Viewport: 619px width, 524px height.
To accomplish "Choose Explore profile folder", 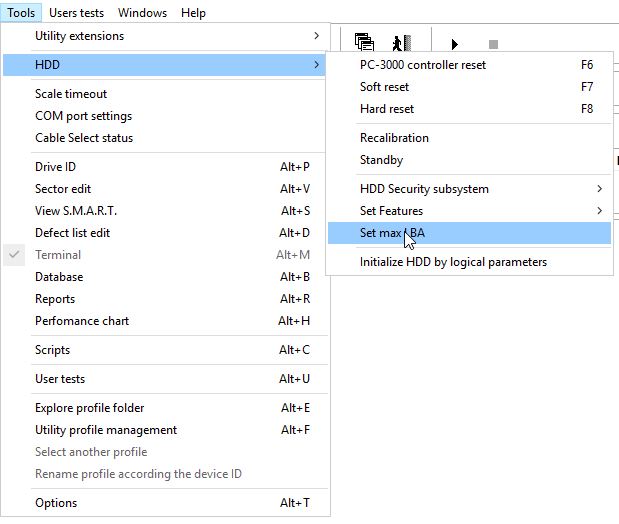I will pos(164,408).
